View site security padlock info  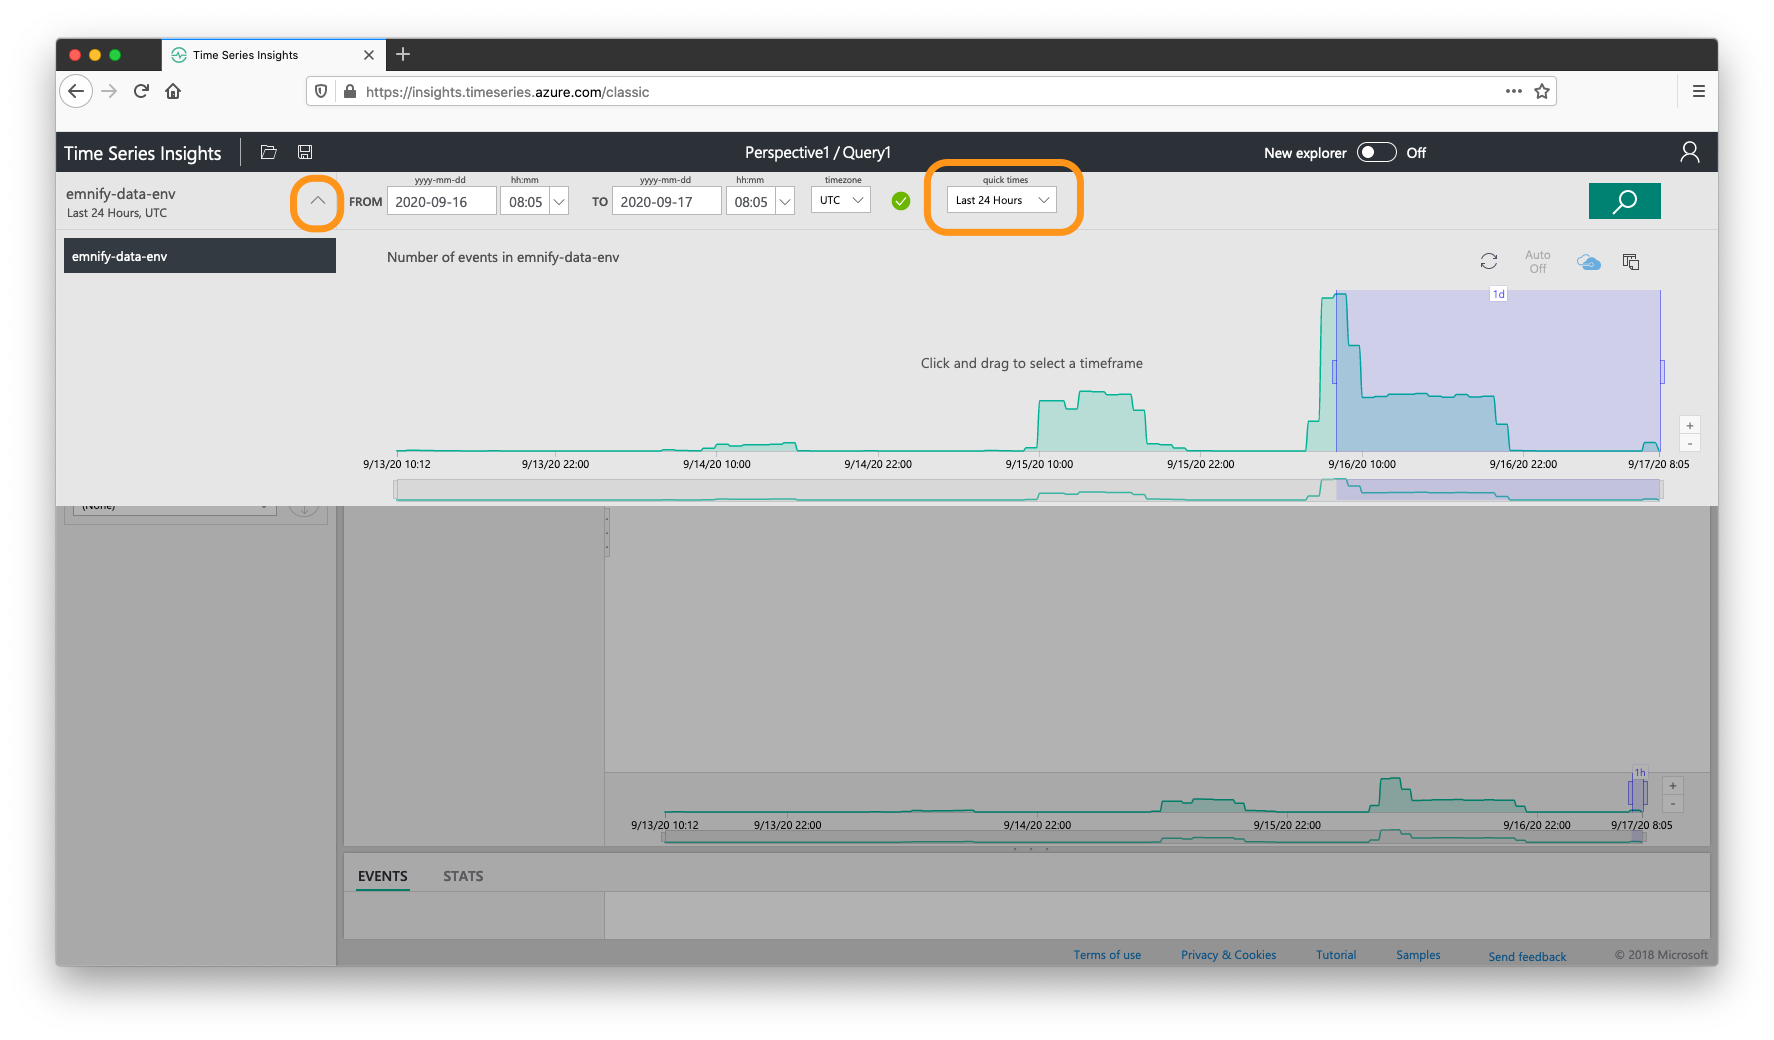349,91
